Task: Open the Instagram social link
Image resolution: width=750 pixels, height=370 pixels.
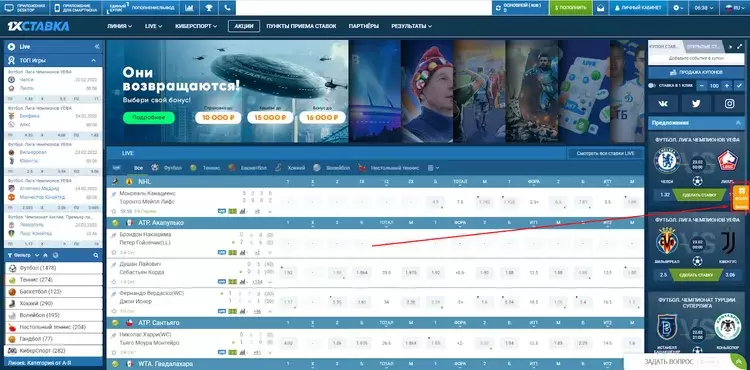Action: (729, 104)
